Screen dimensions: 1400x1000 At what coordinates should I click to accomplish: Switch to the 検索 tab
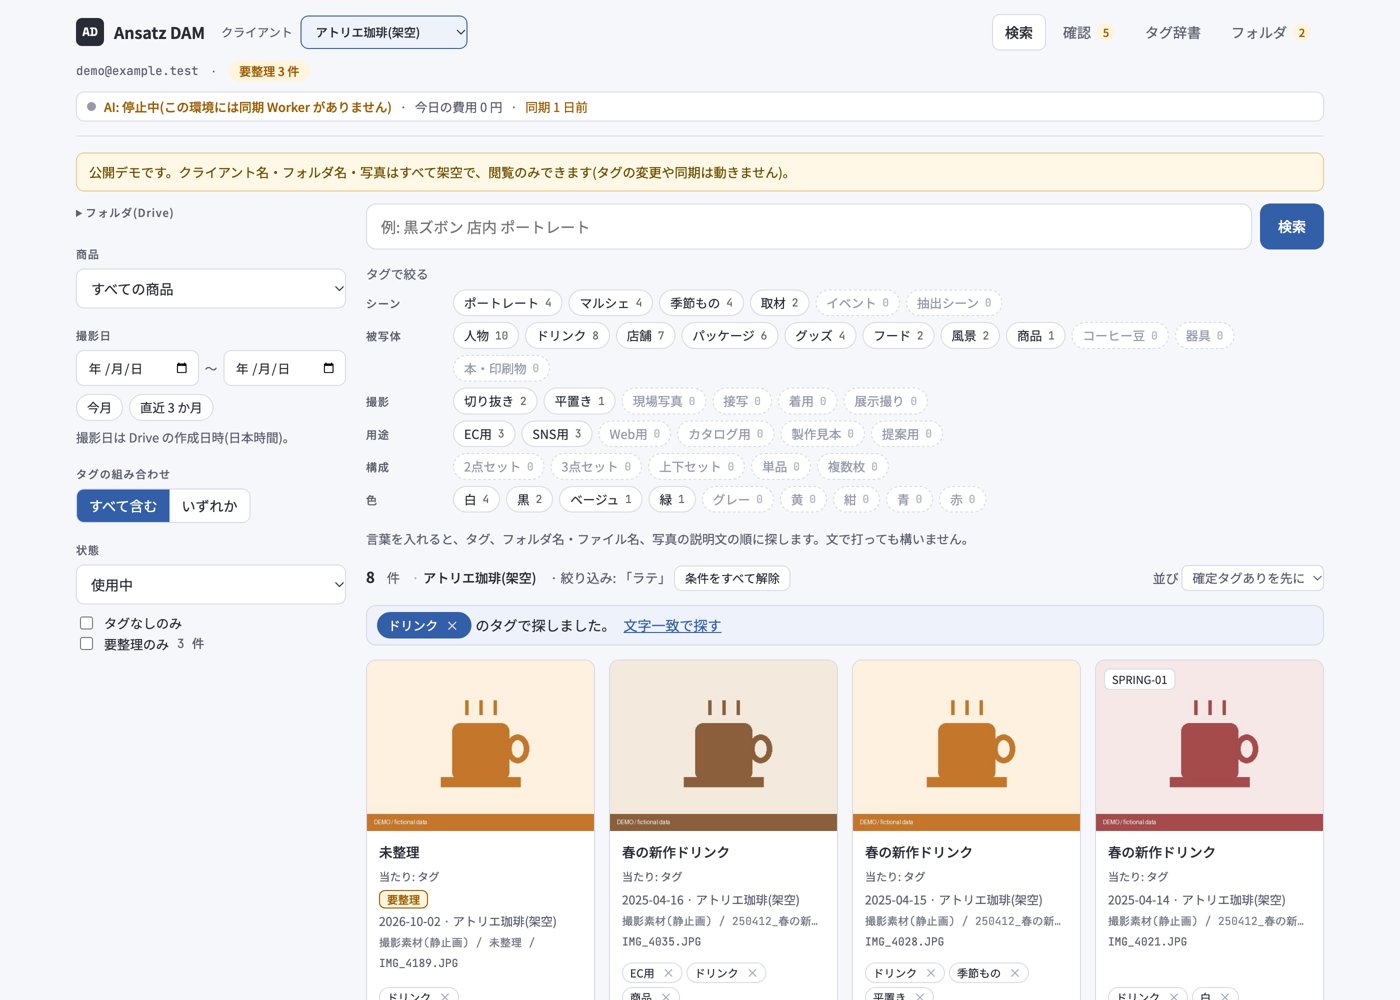[x=1019, y=33]
